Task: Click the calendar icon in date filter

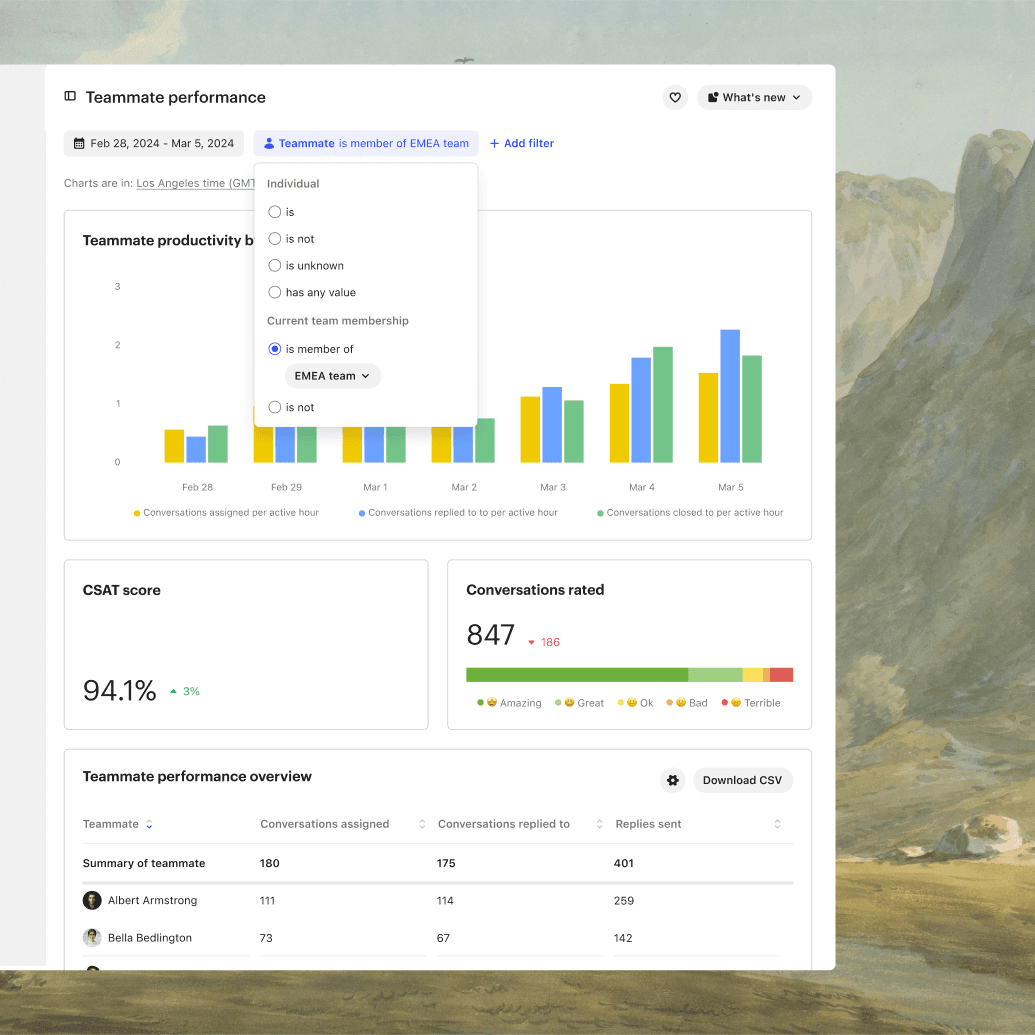Action: point(79,143)
